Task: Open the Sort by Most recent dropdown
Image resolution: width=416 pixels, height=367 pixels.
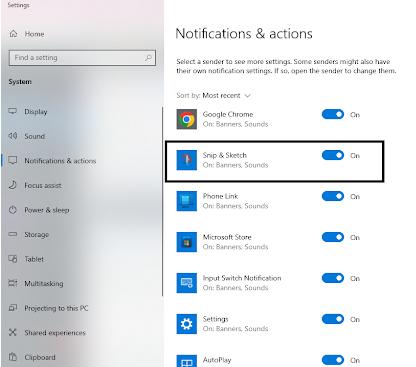Action: pos(226,96)
